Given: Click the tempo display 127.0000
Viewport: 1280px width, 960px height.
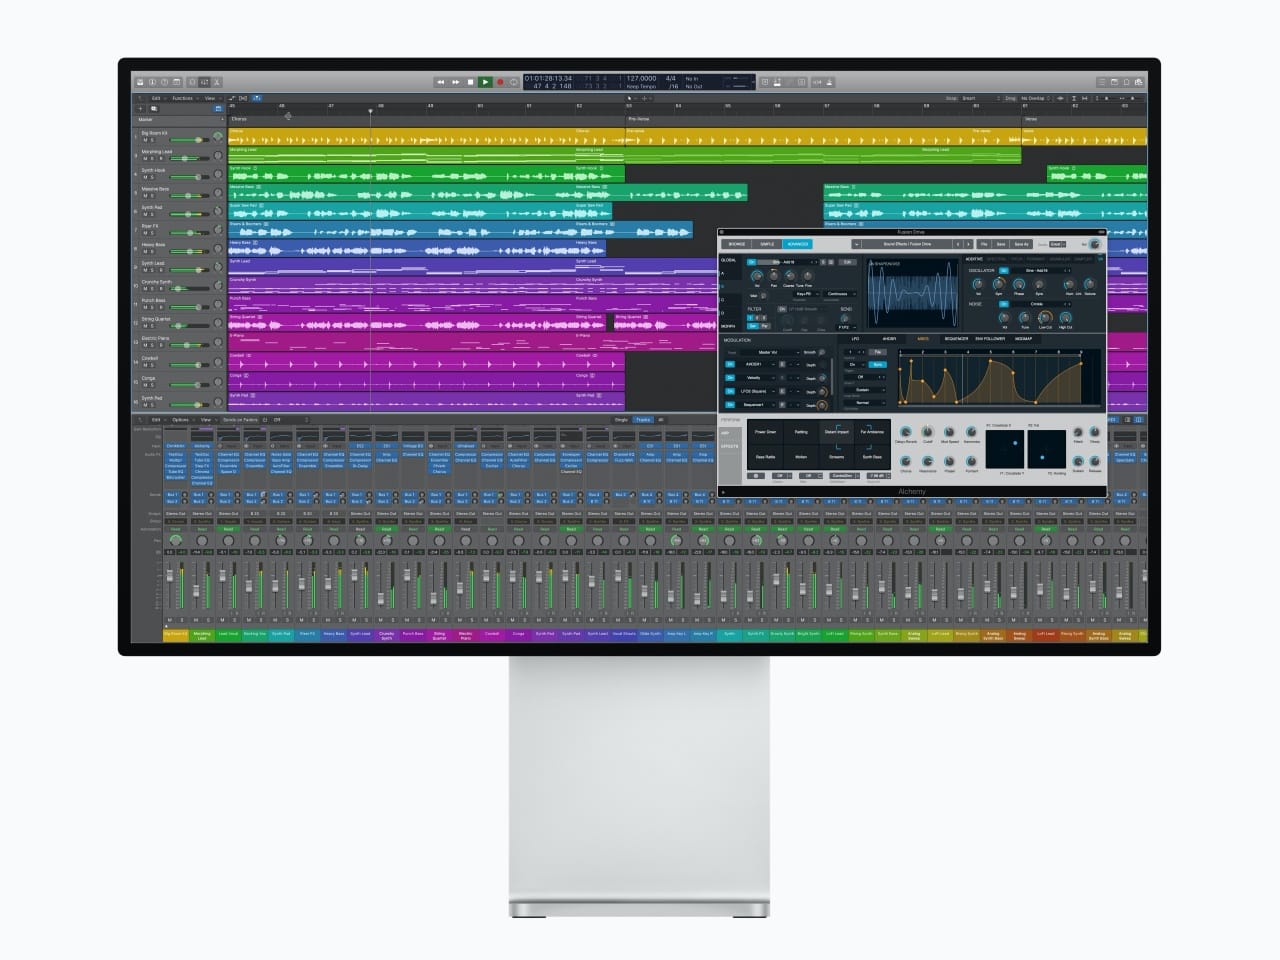Looking at the screenshot, I should (641, 77).
